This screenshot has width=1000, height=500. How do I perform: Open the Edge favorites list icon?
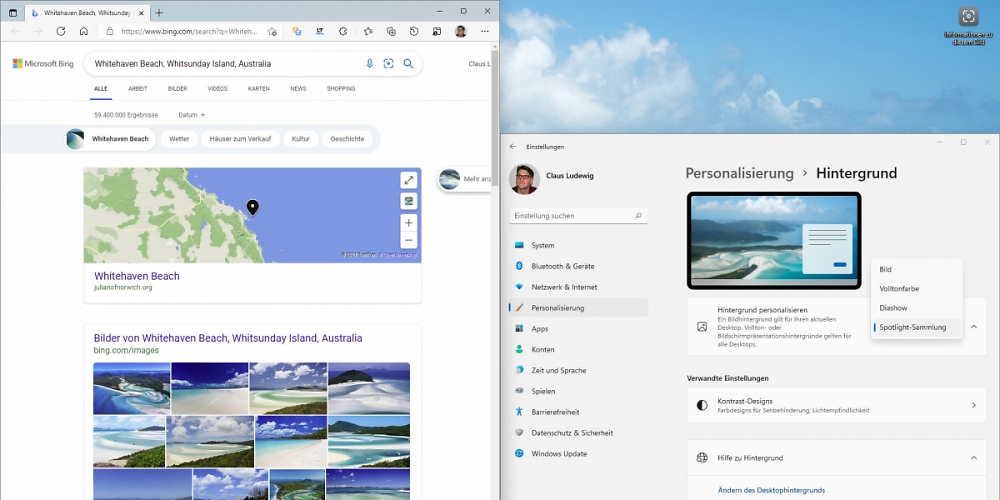coord(368,31)
